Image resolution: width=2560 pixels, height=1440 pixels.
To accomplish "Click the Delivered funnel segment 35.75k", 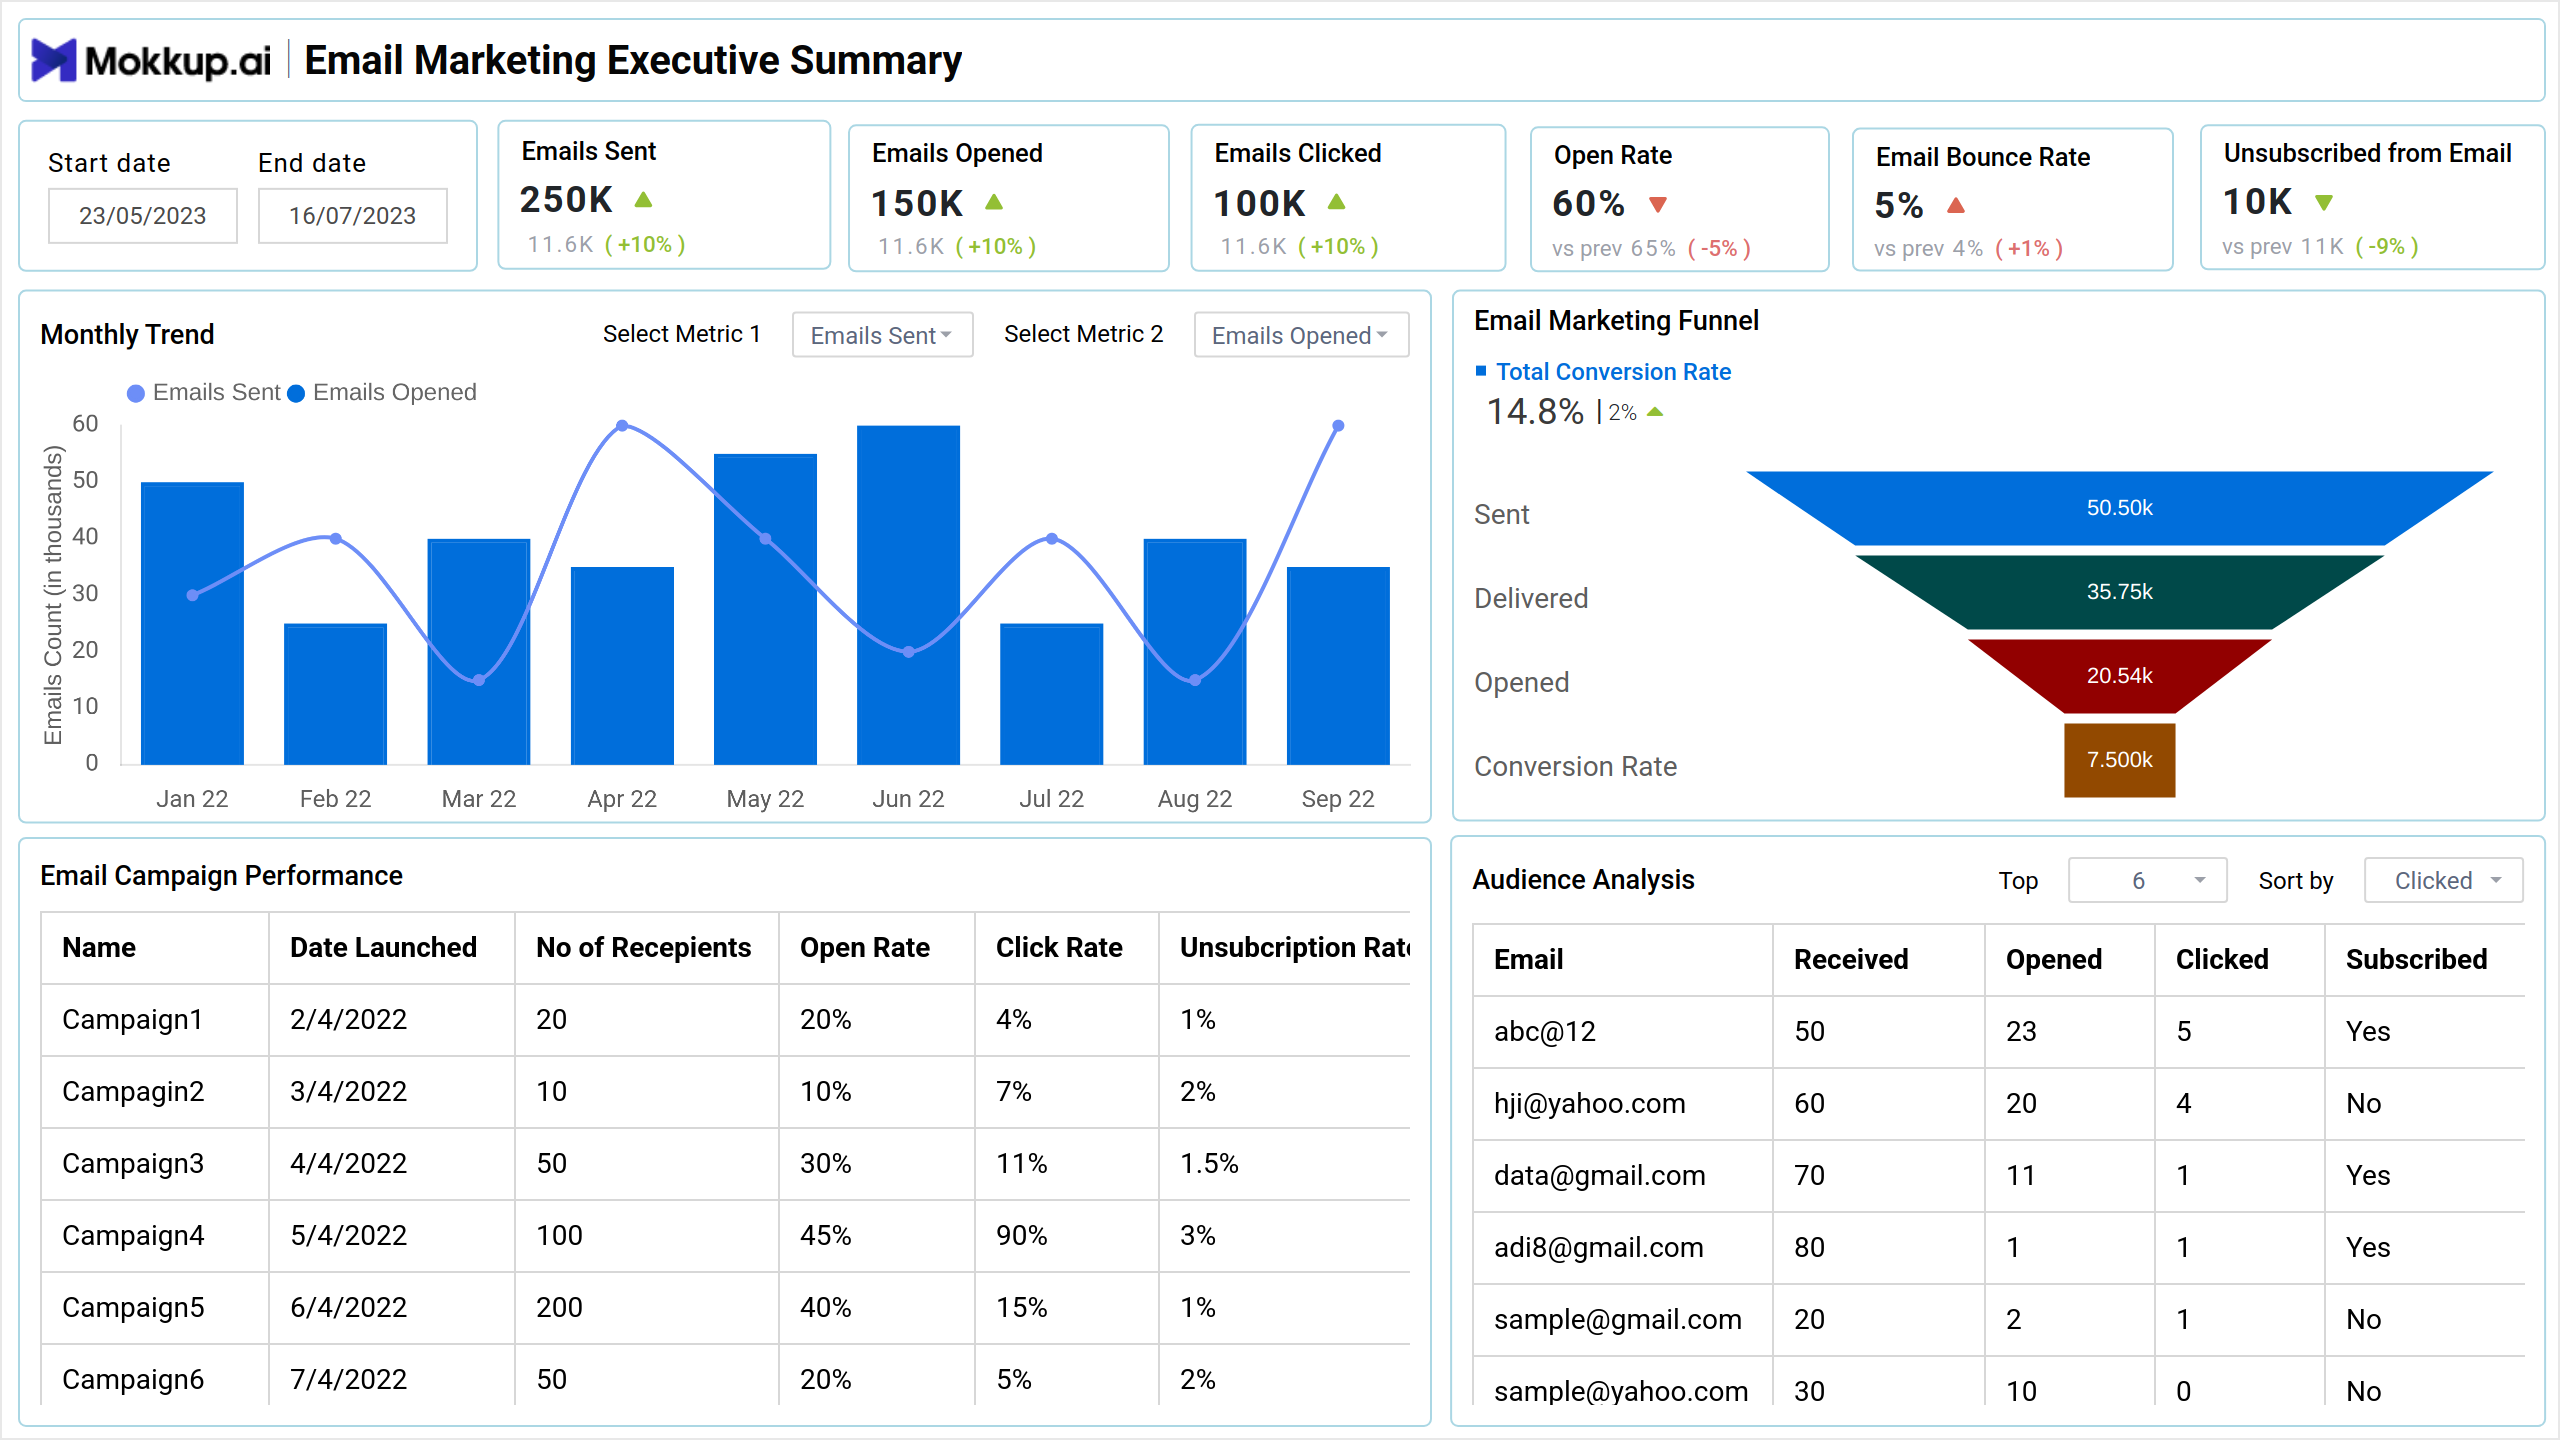I will point(2119,592).
